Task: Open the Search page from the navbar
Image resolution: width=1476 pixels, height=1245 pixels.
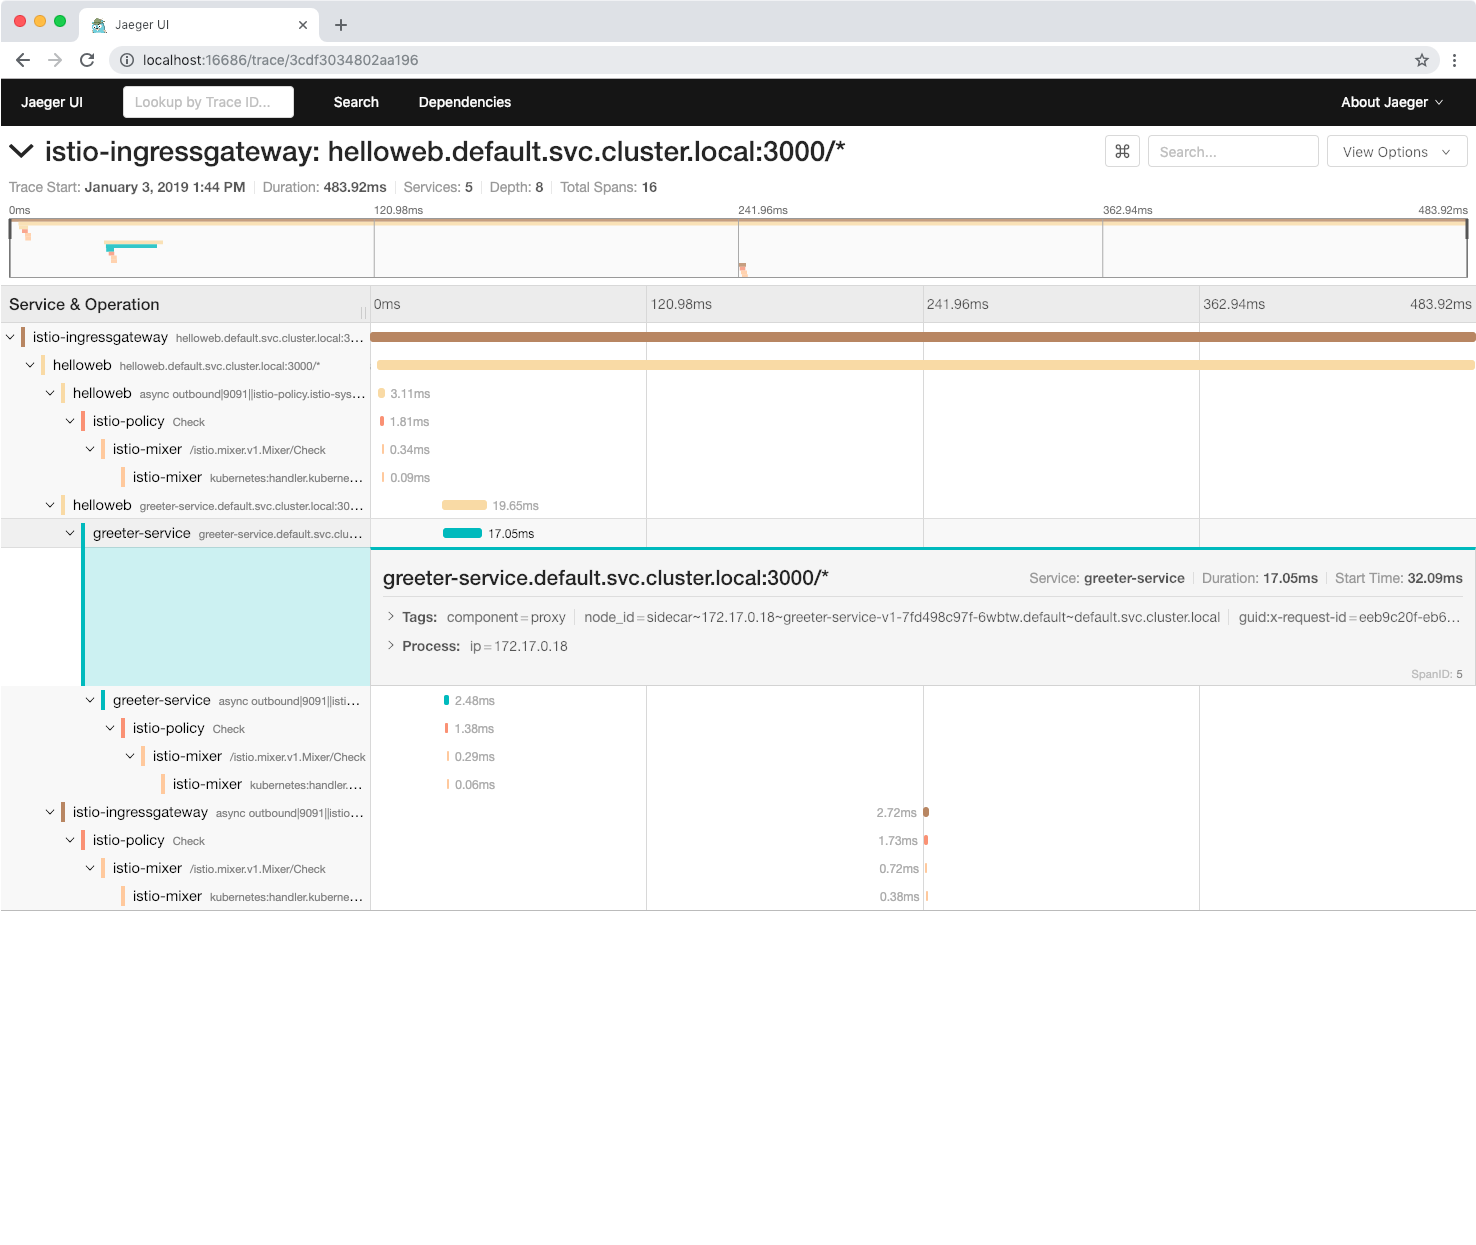Action: pos(356,102)
